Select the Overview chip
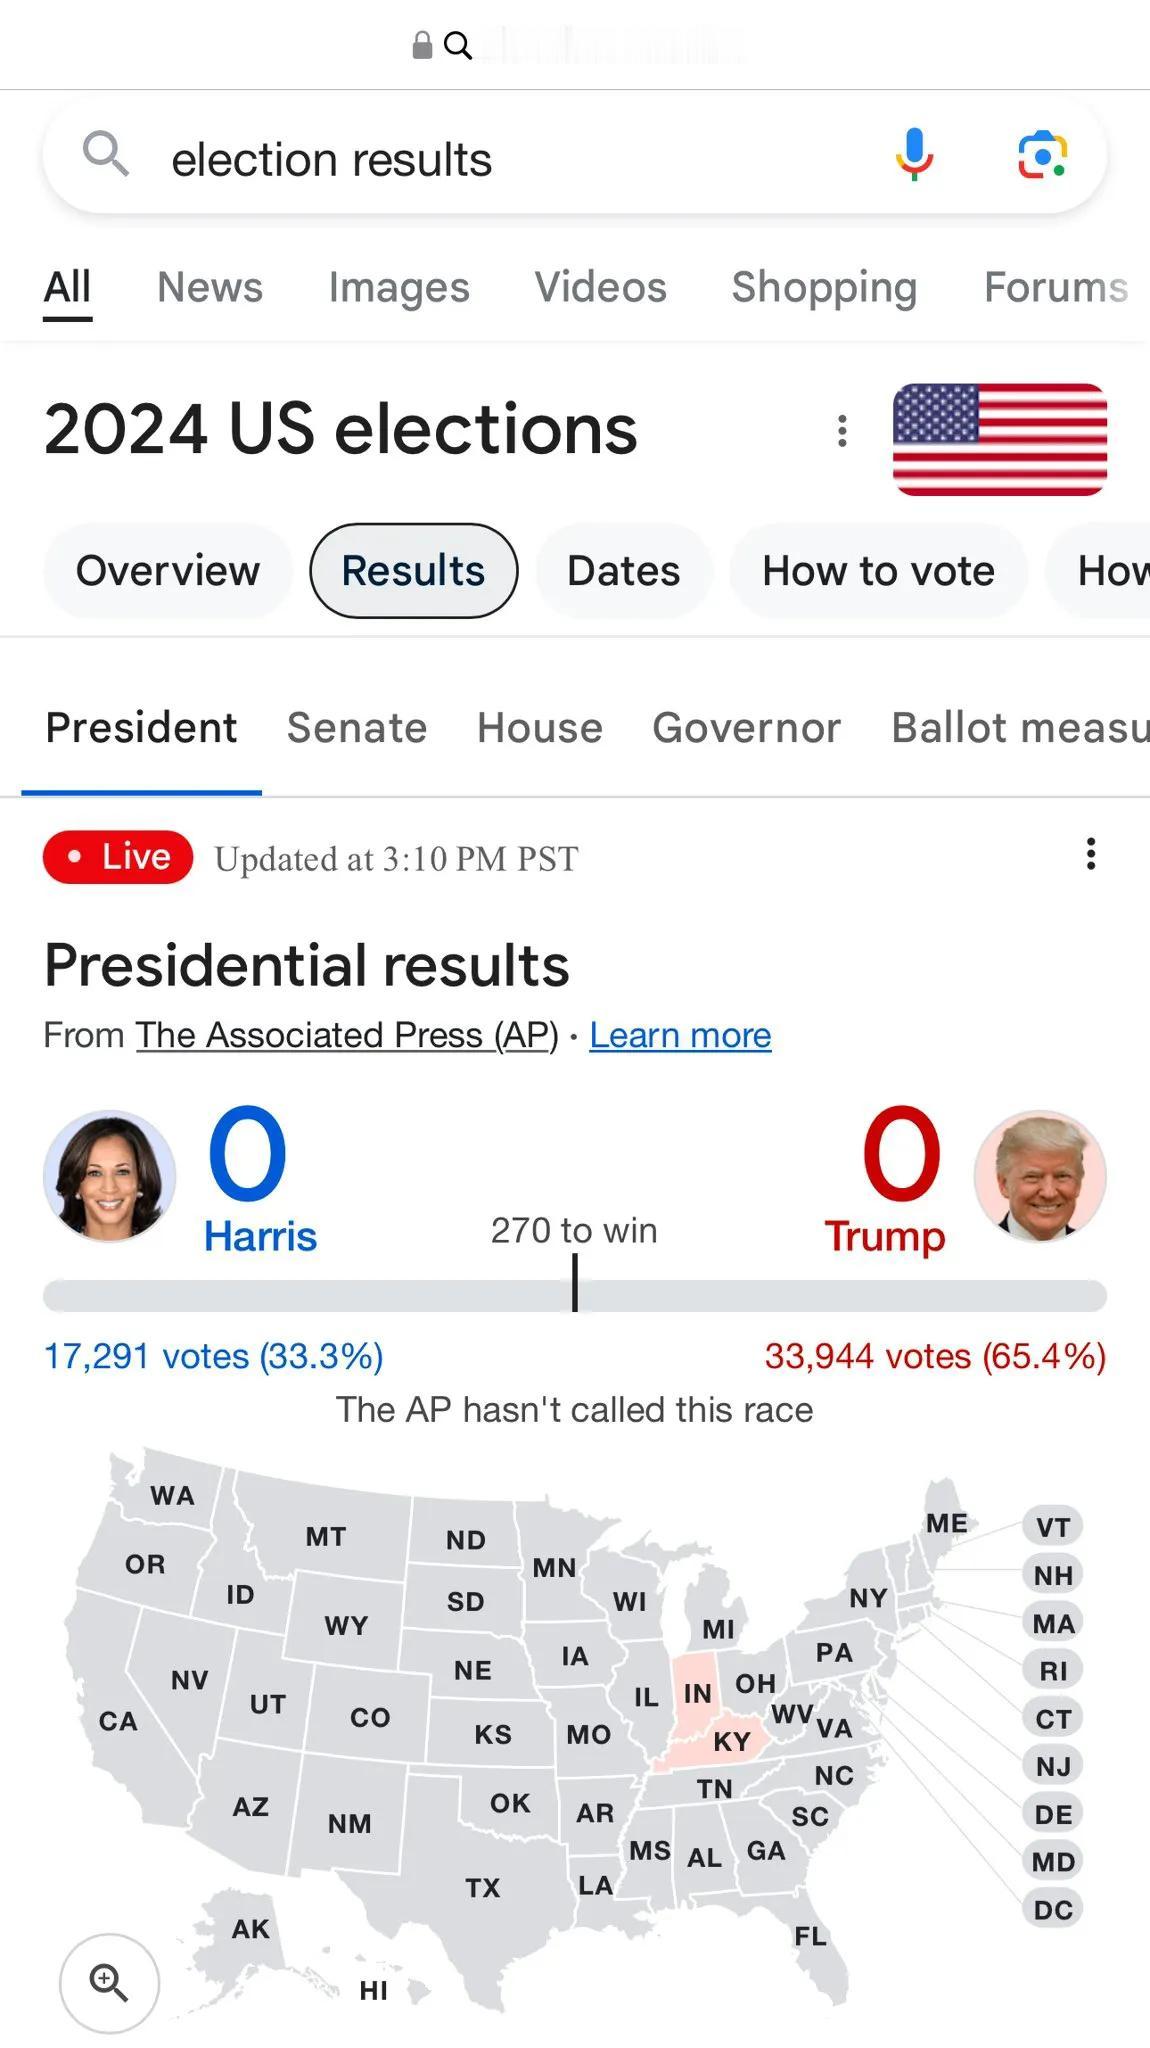 click(168, 571)
